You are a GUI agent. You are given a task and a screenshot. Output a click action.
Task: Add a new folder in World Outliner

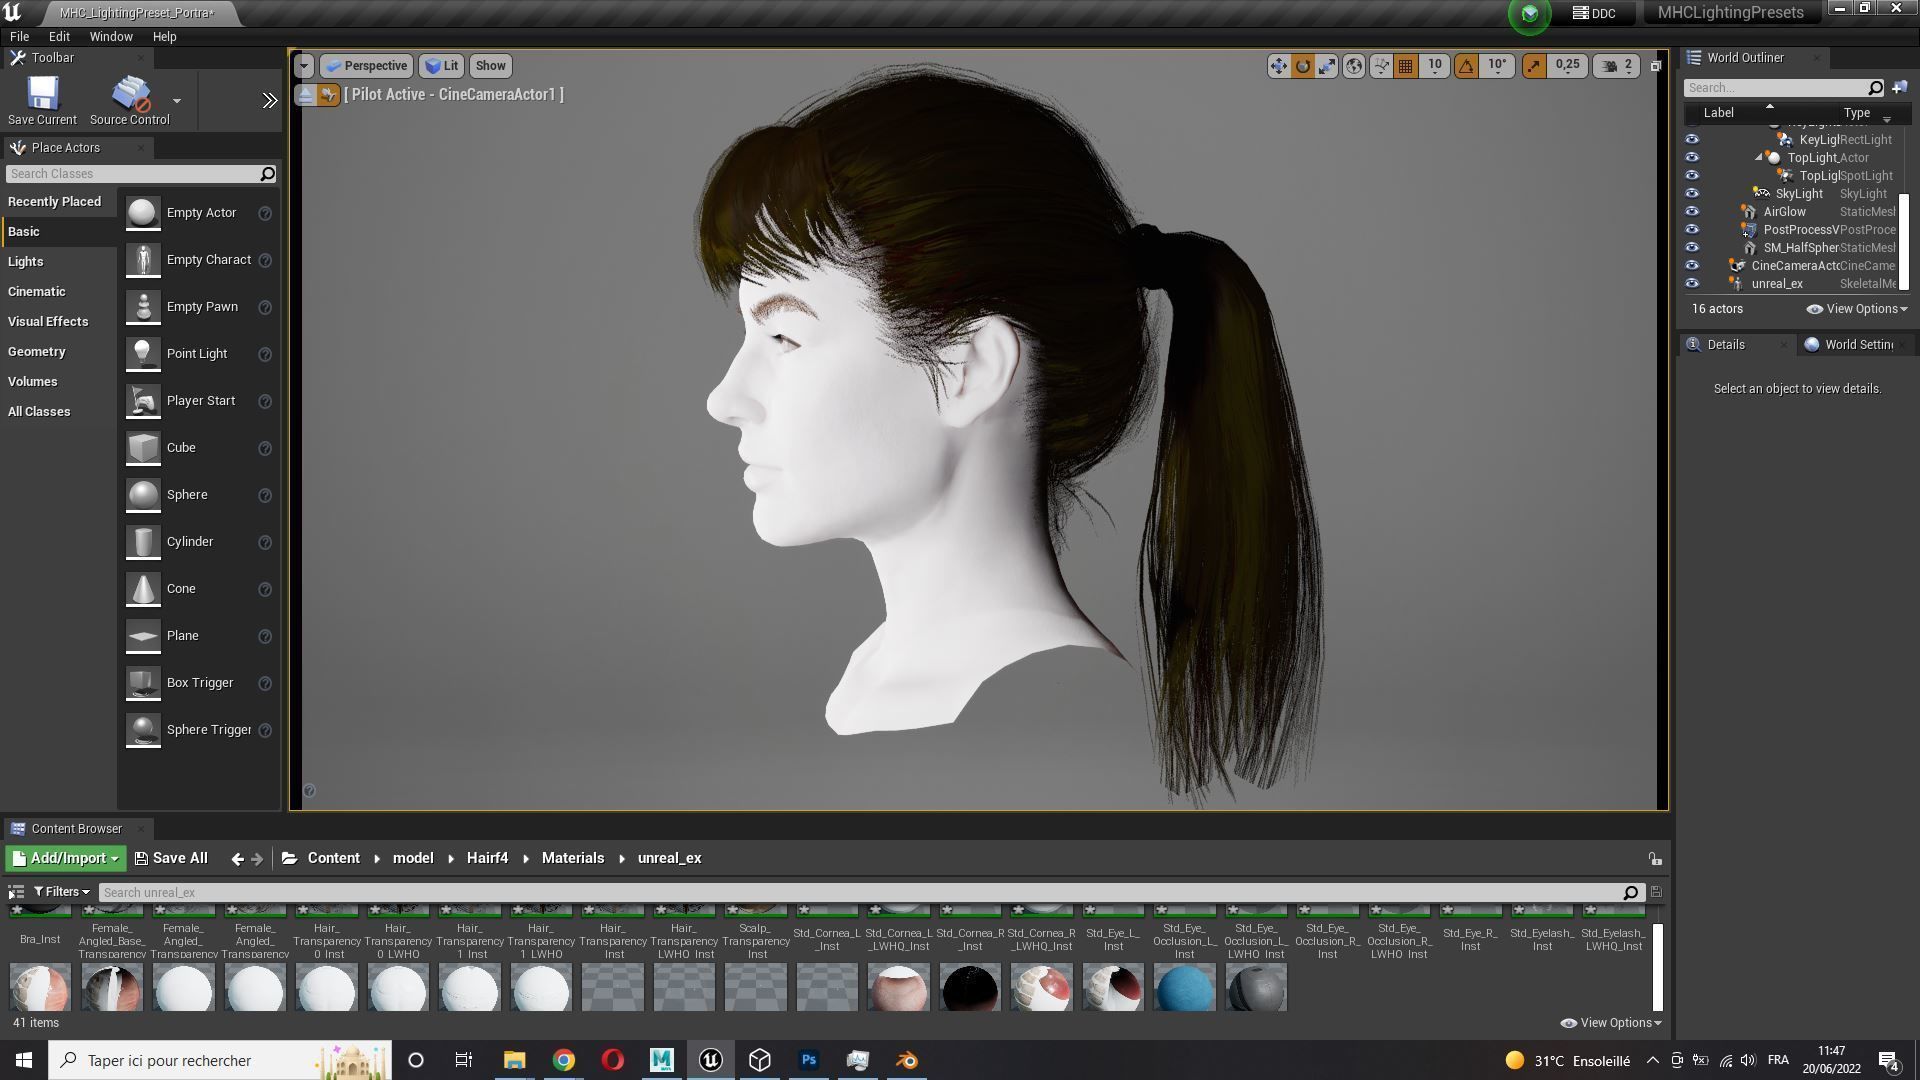point(1899,88)
